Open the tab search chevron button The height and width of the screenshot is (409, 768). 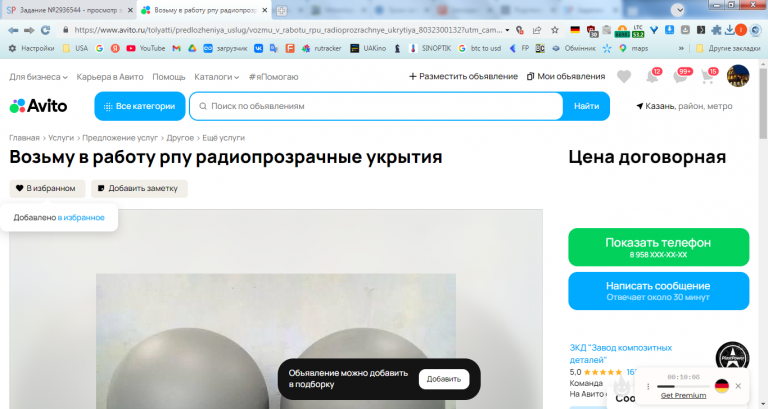[x=678, y=10]
